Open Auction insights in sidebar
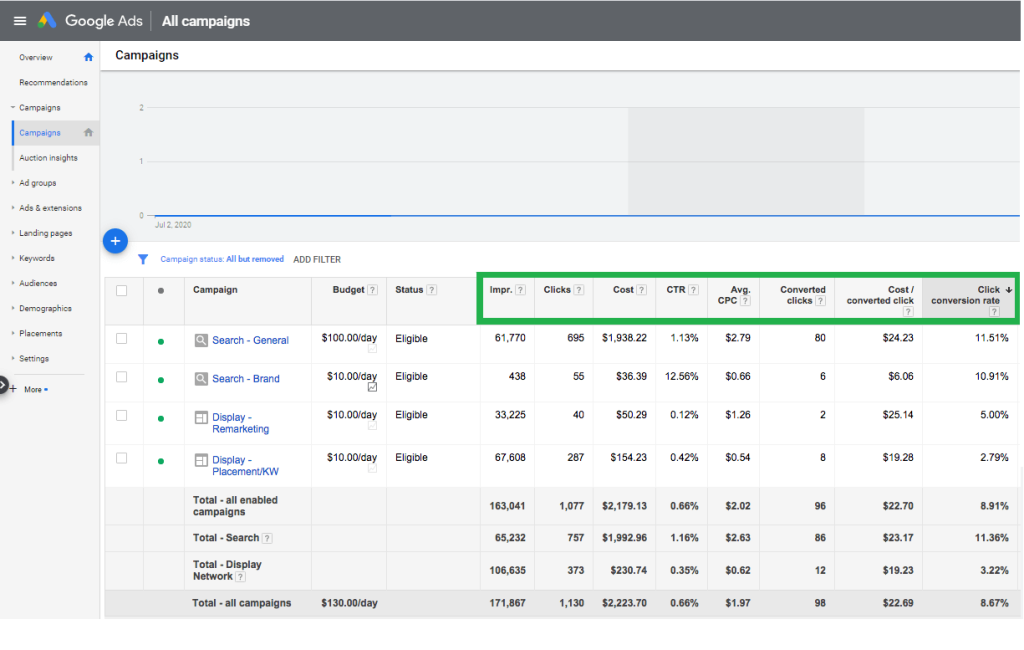This screenshot has width=1024, height=650. [x=48, y=157]
